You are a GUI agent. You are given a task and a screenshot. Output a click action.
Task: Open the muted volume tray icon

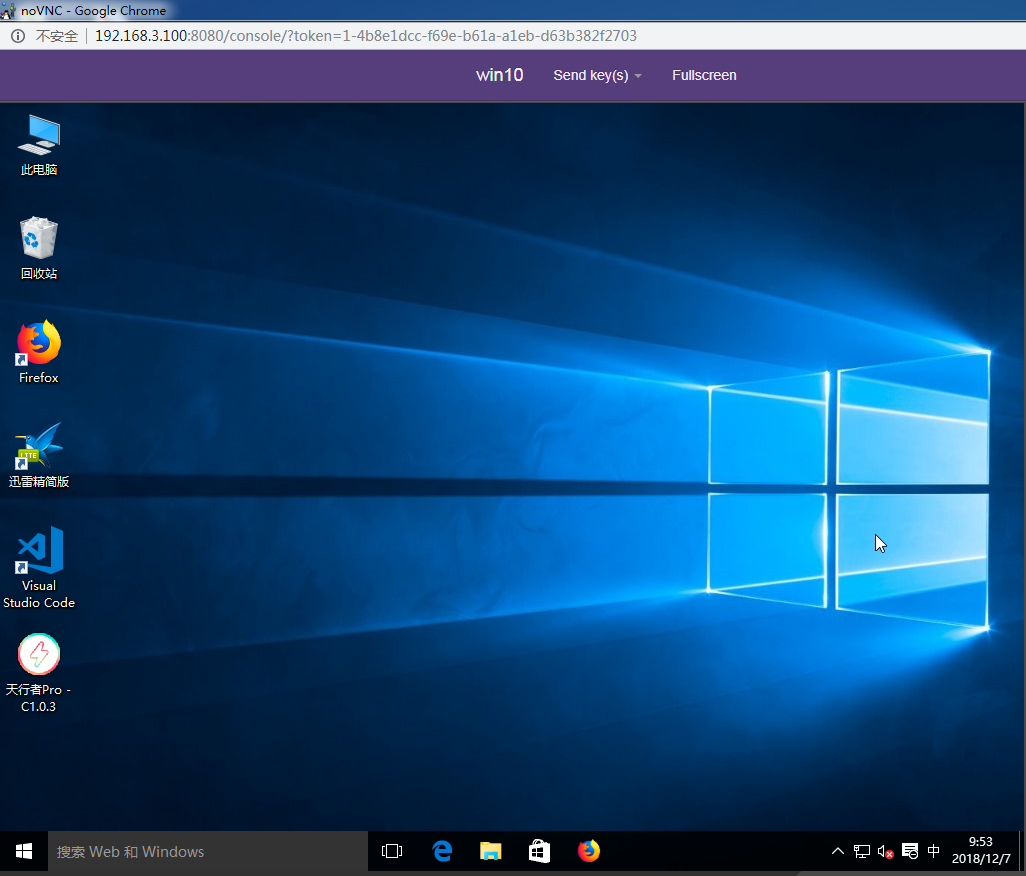pyautogui.click(x=885, y=851)
